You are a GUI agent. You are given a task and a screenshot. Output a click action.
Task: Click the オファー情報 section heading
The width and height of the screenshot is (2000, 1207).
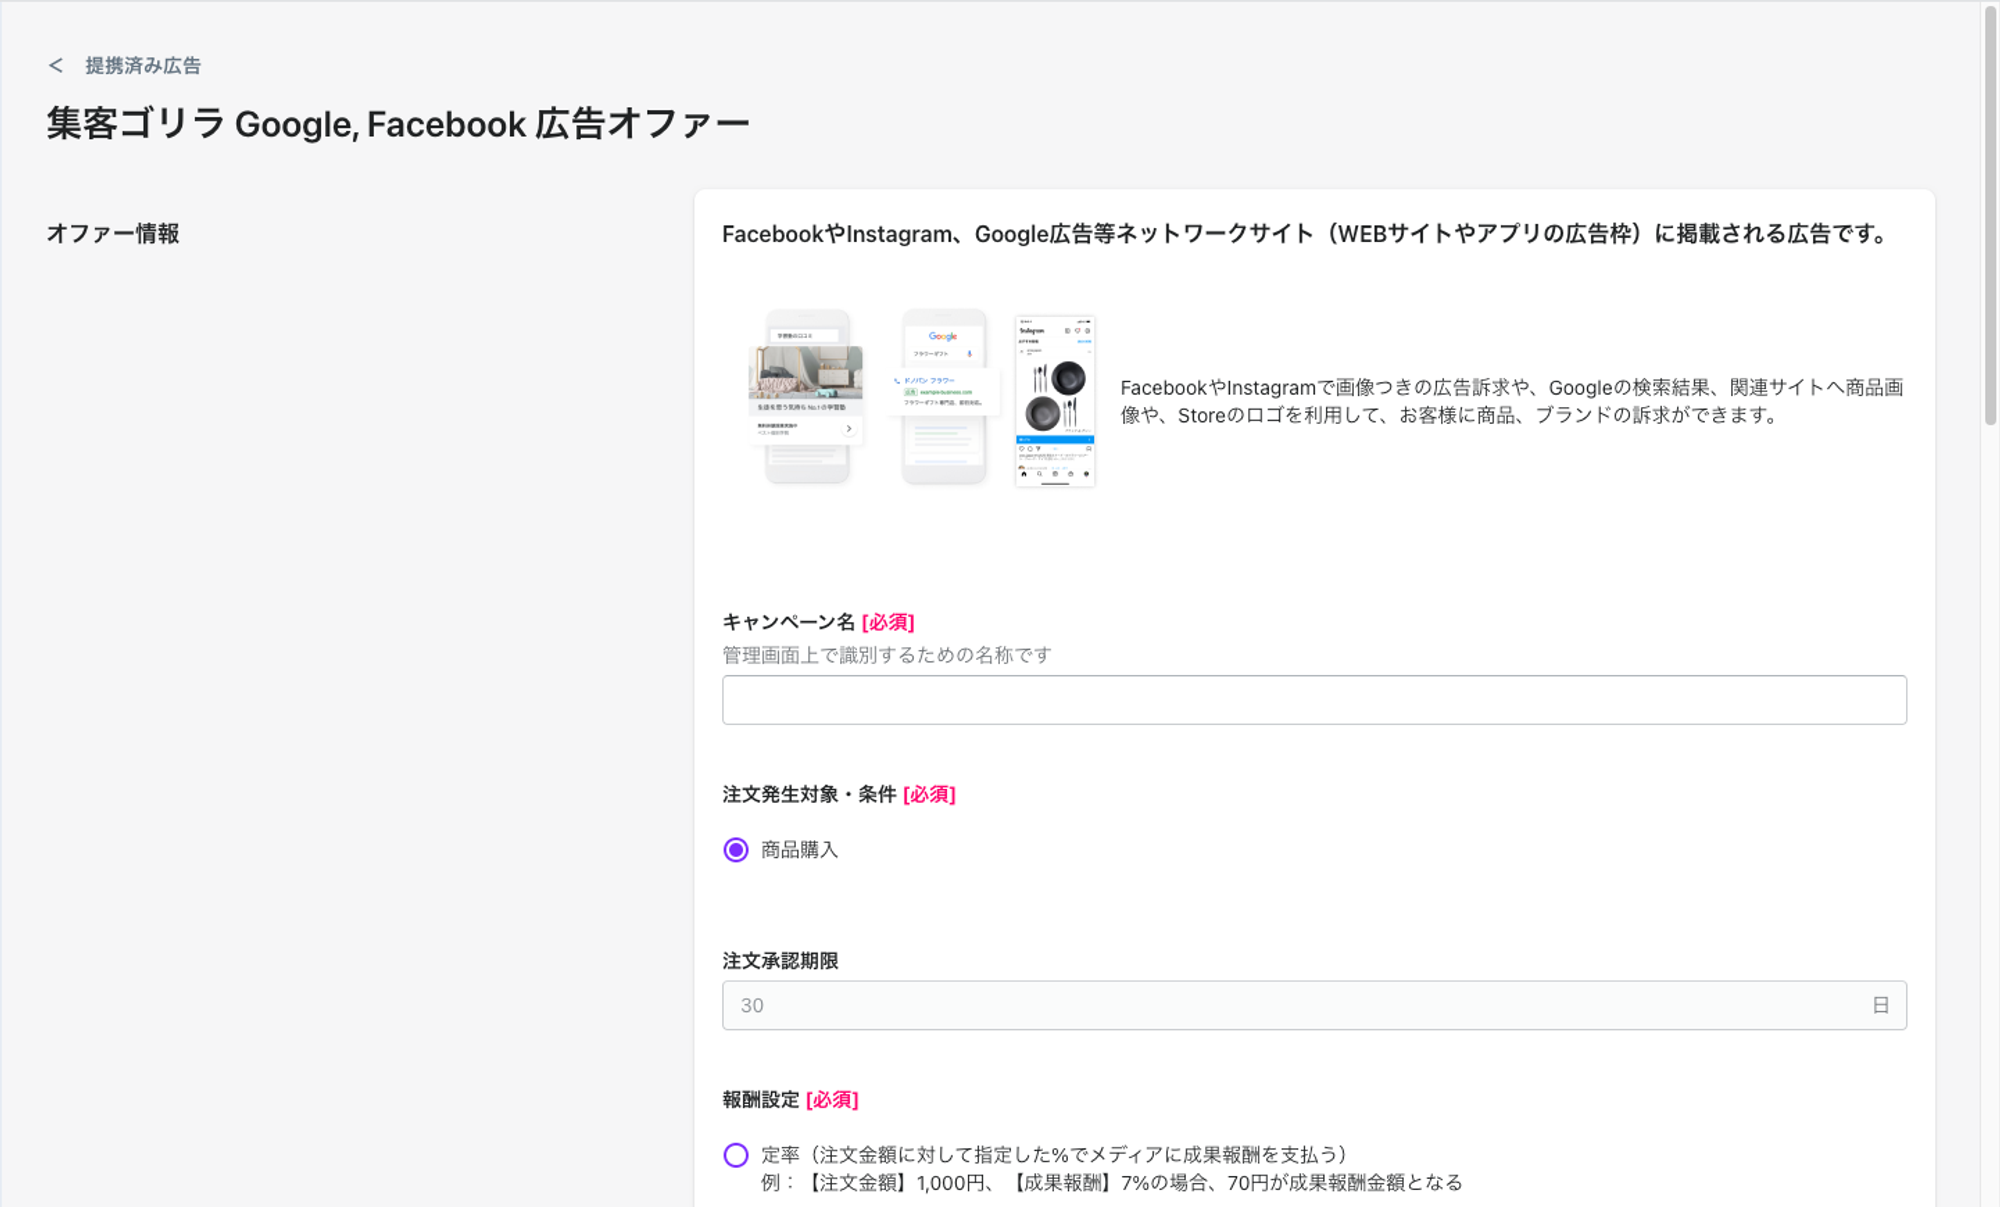[x=113, y=233]
